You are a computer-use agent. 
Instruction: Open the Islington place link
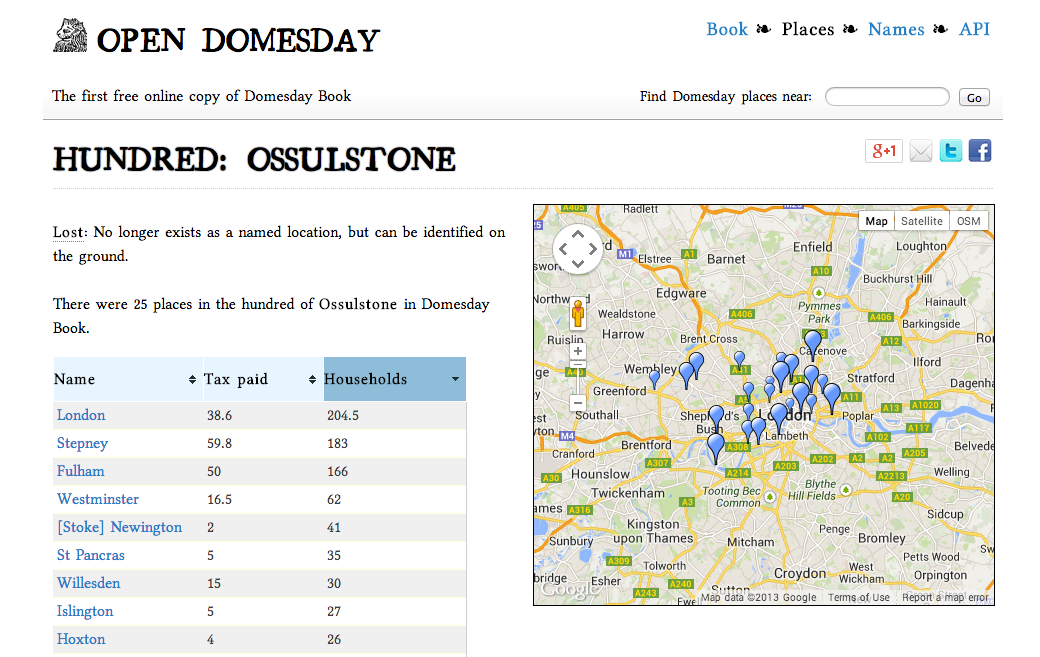pyautogui.click(x=85, y=611)
